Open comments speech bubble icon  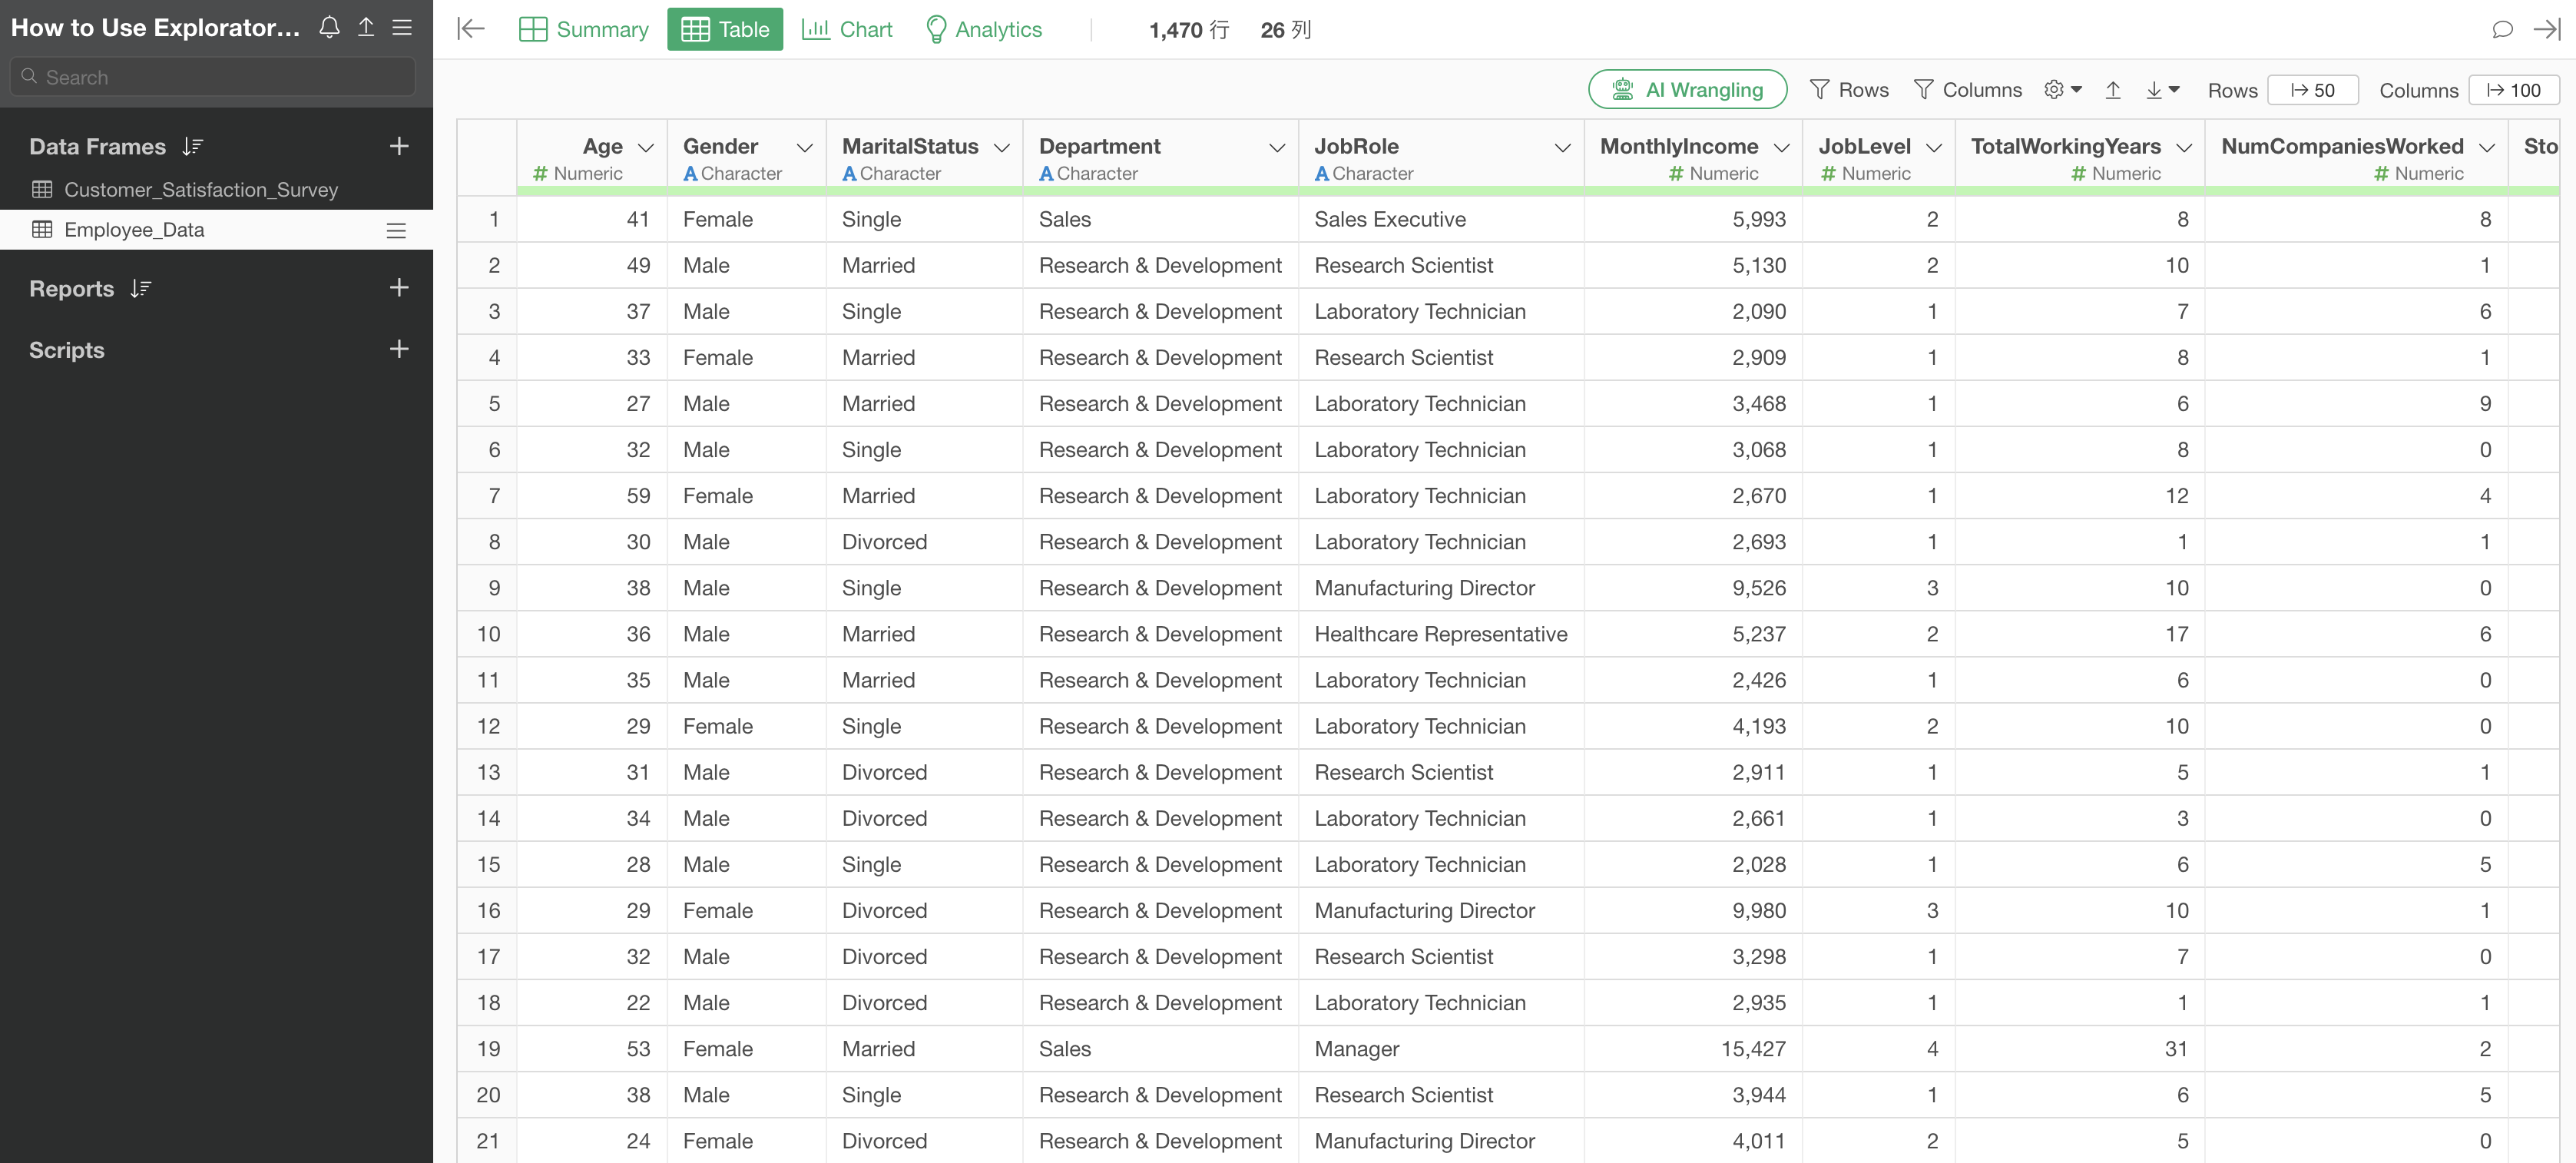(x=2502, y=29)
